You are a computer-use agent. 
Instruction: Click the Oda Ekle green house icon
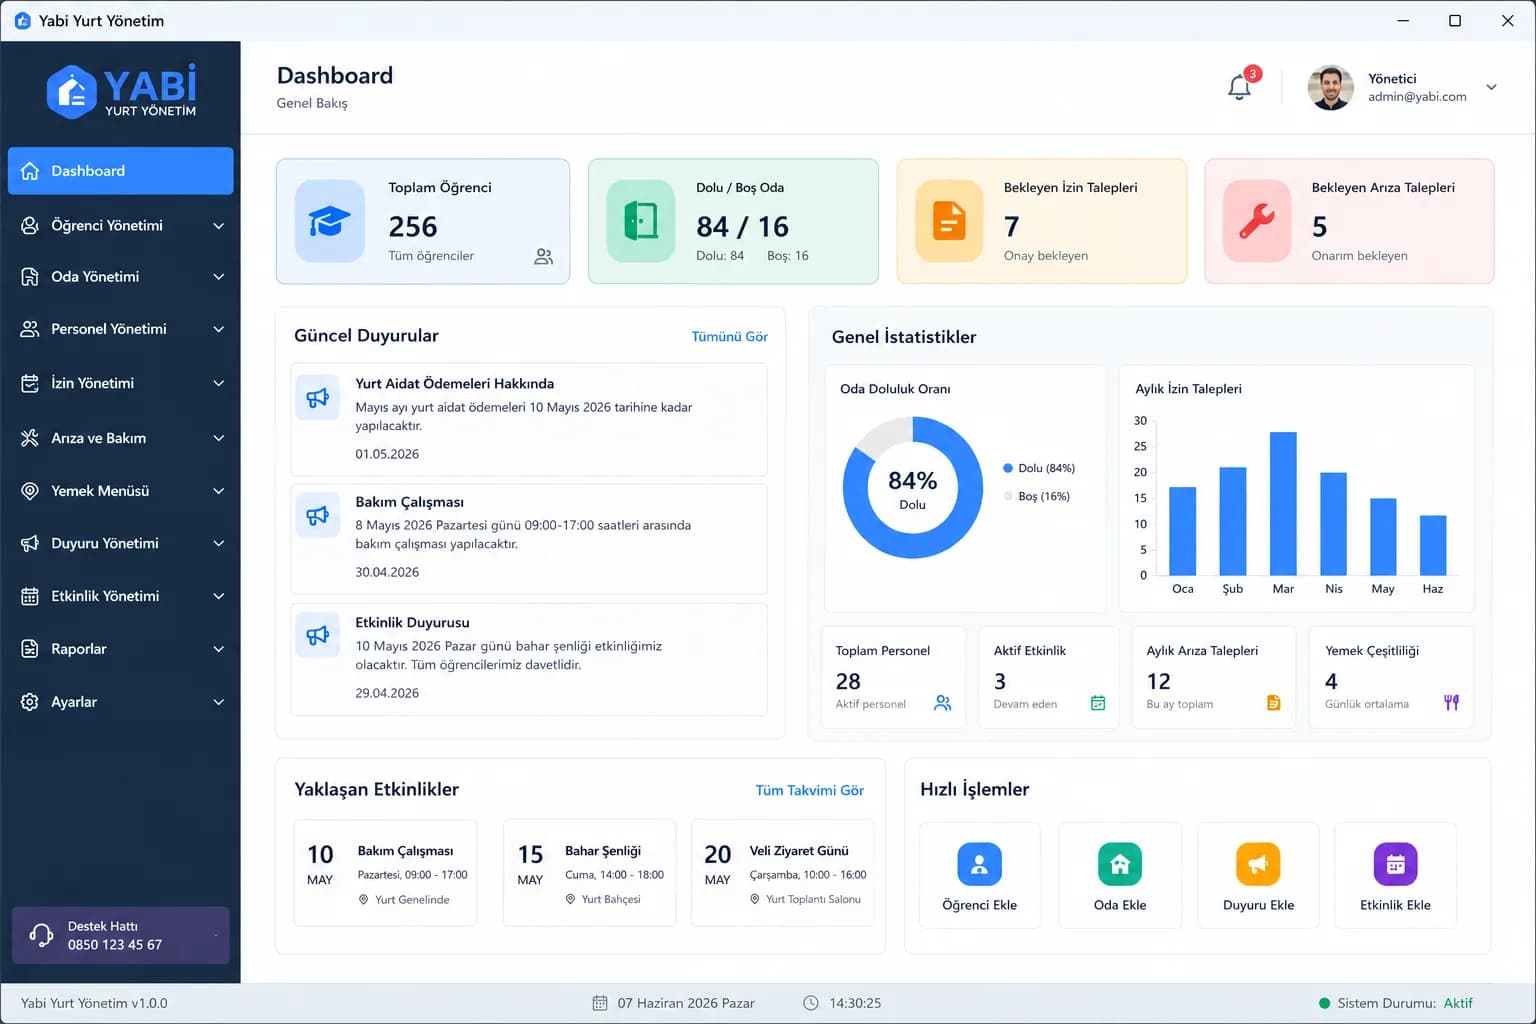pos(1119,864)
